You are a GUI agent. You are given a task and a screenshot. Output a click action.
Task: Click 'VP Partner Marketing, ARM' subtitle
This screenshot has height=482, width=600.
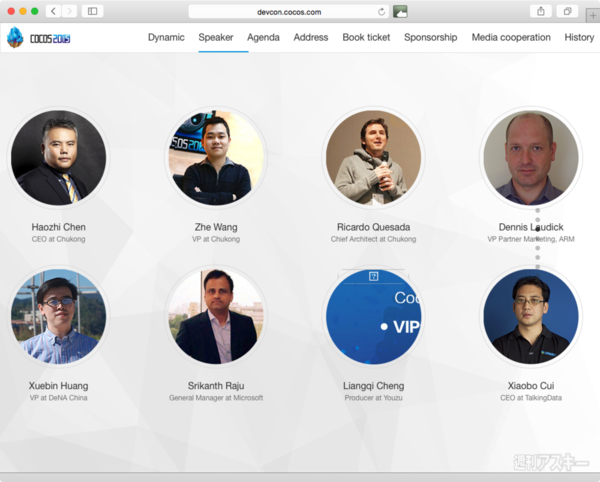[x=531, y=239]
